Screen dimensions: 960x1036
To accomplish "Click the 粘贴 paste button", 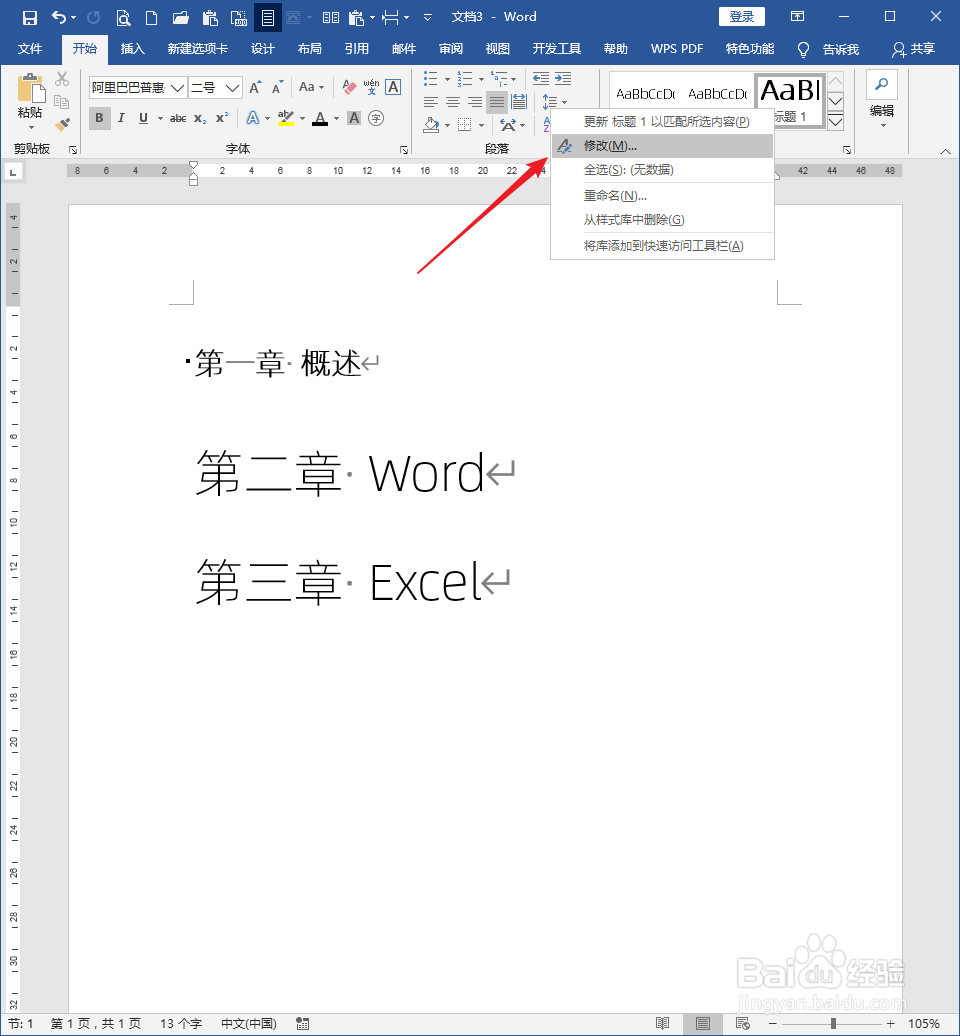I will pyautogui.click(x=30, y=102).
